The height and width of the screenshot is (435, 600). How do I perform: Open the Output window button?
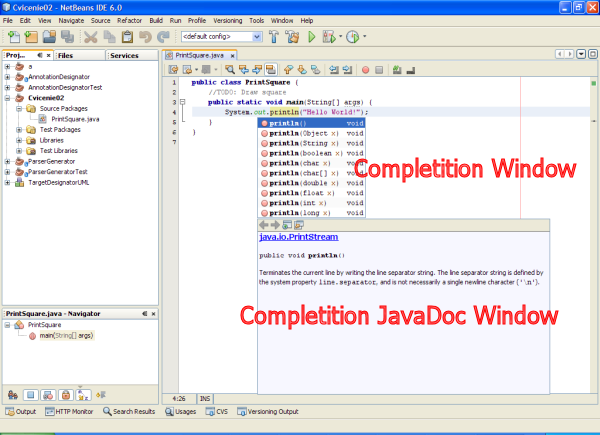(21, 412)
